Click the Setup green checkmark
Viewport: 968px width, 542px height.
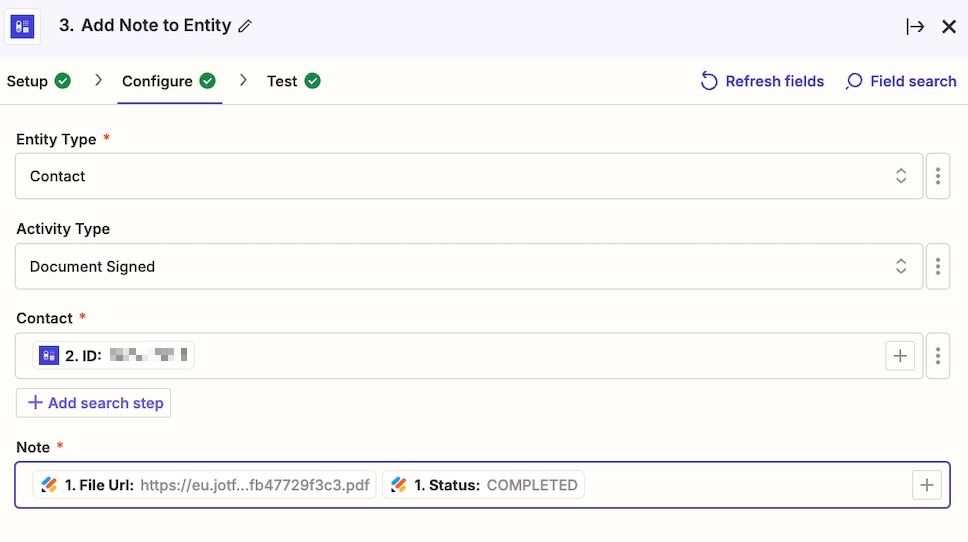[63, 81]
